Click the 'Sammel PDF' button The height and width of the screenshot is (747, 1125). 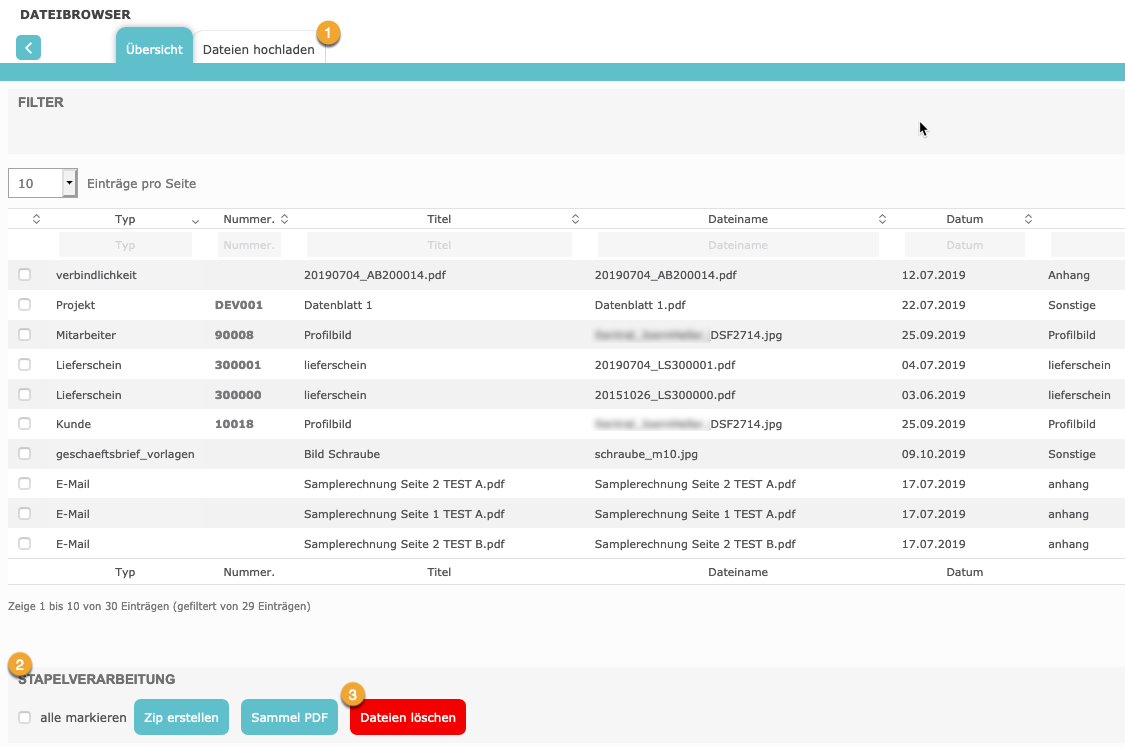pos(288,717)
